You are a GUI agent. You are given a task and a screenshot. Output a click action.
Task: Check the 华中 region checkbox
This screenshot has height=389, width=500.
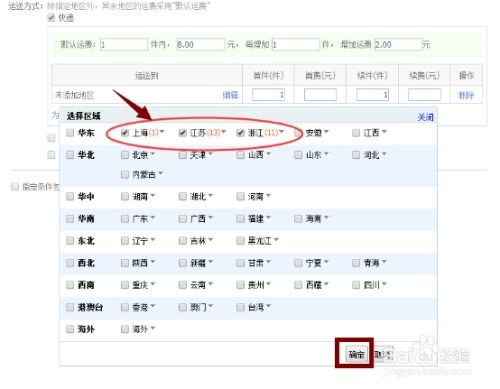70,197
